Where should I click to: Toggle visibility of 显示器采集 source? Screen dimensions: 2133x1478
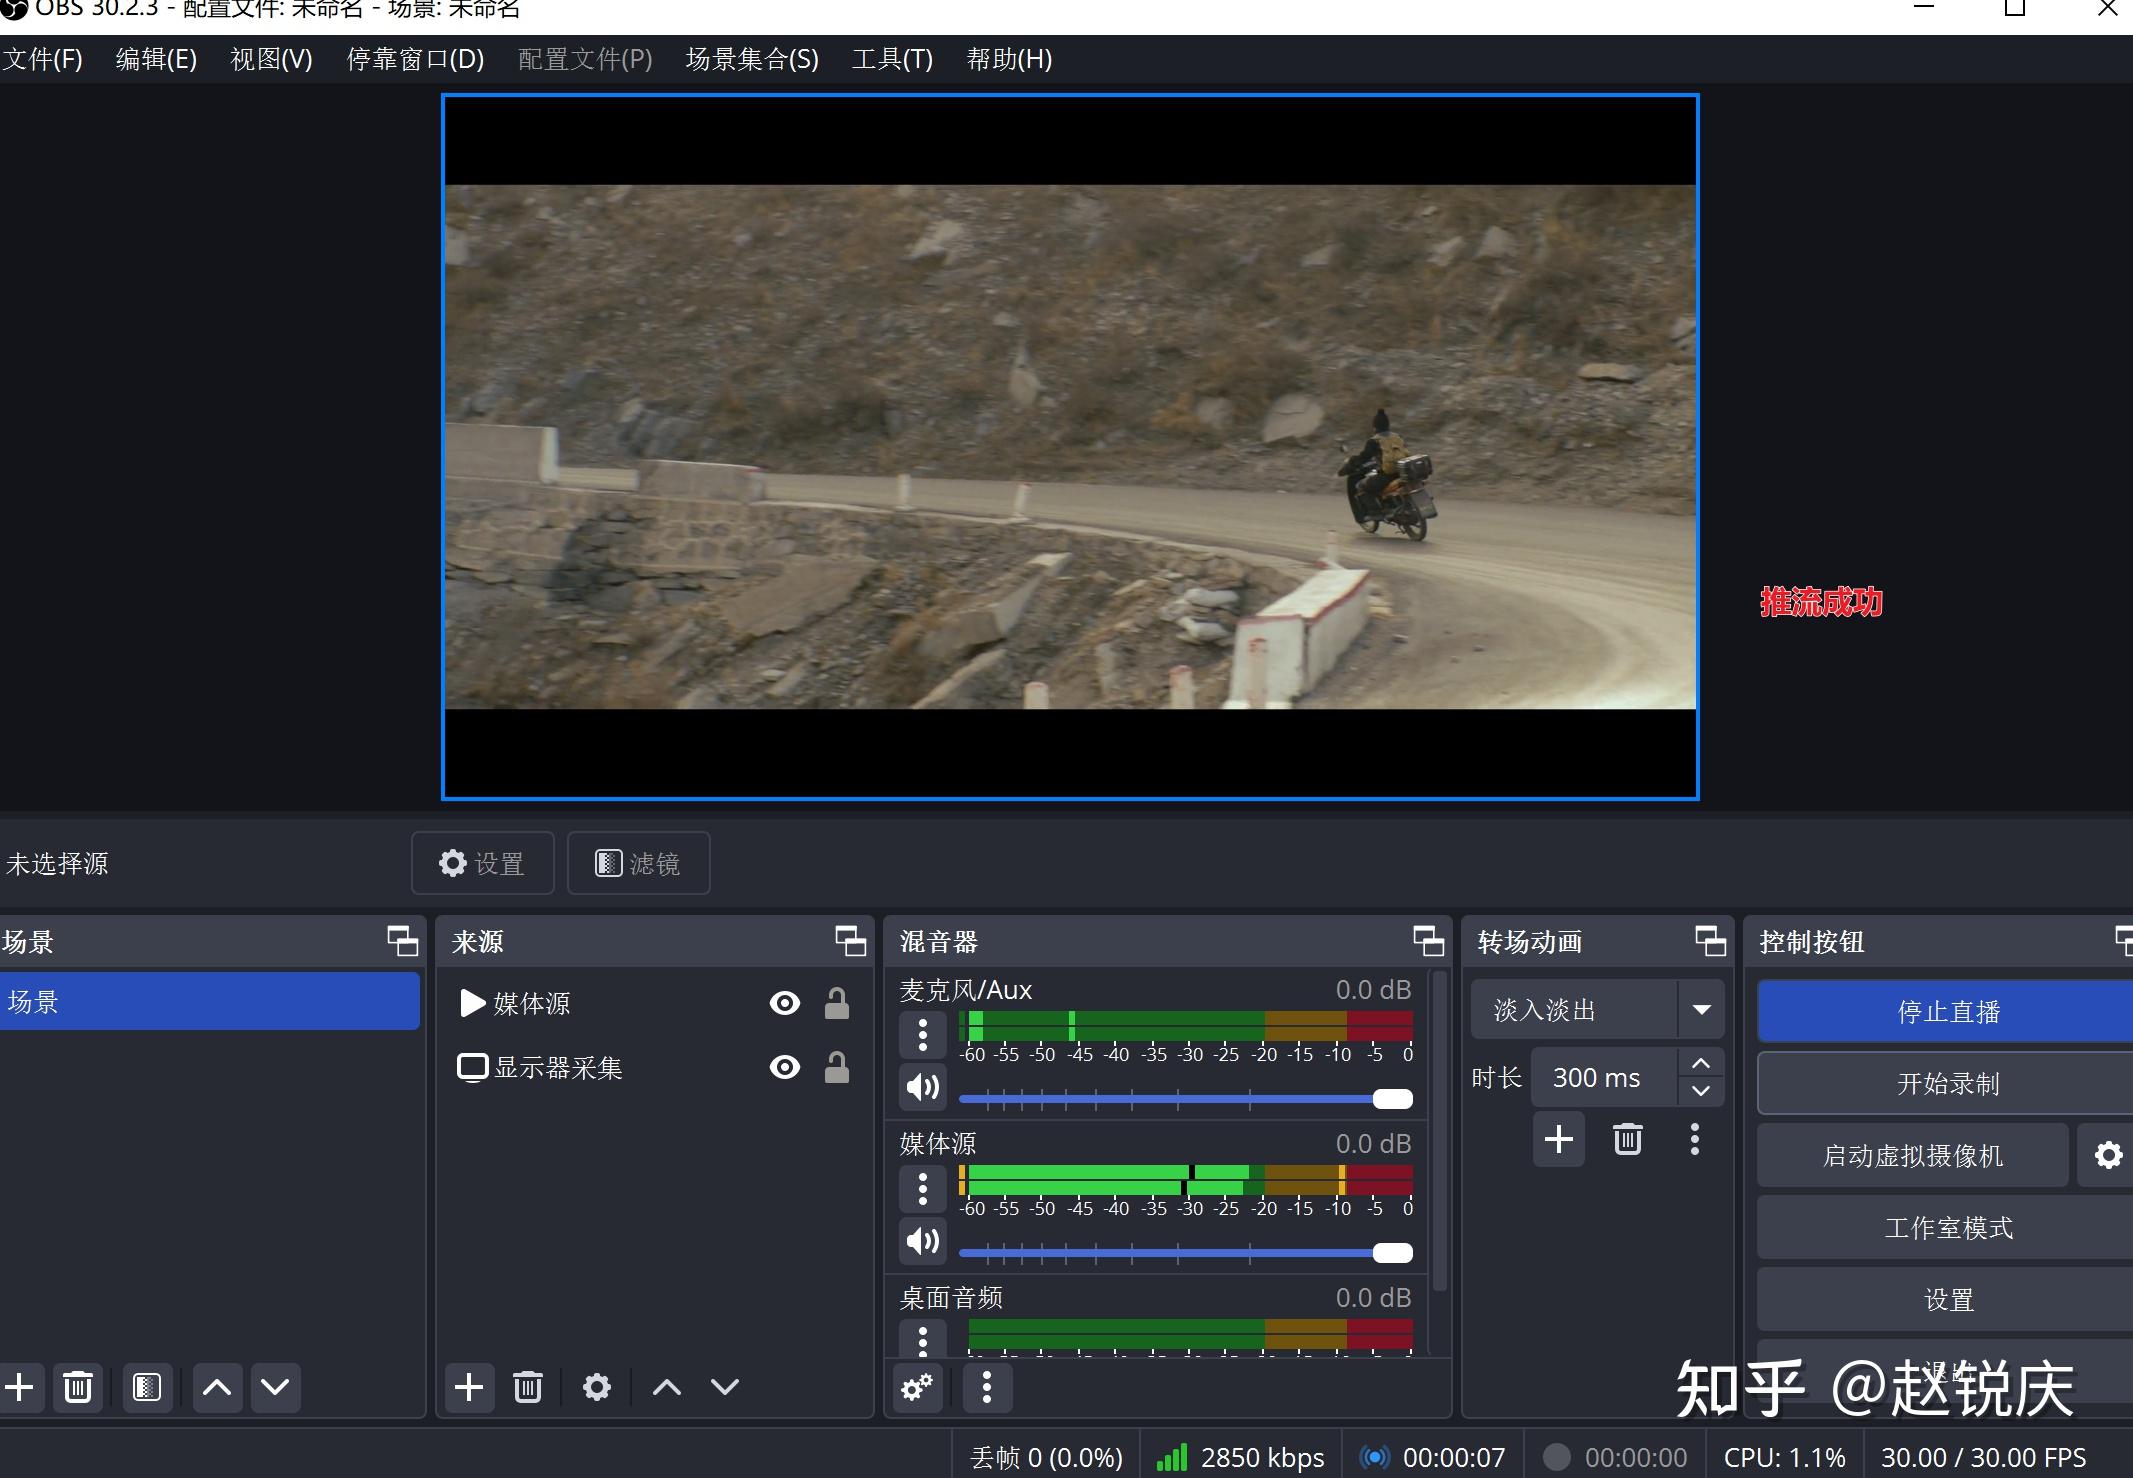coord(784,1067)
